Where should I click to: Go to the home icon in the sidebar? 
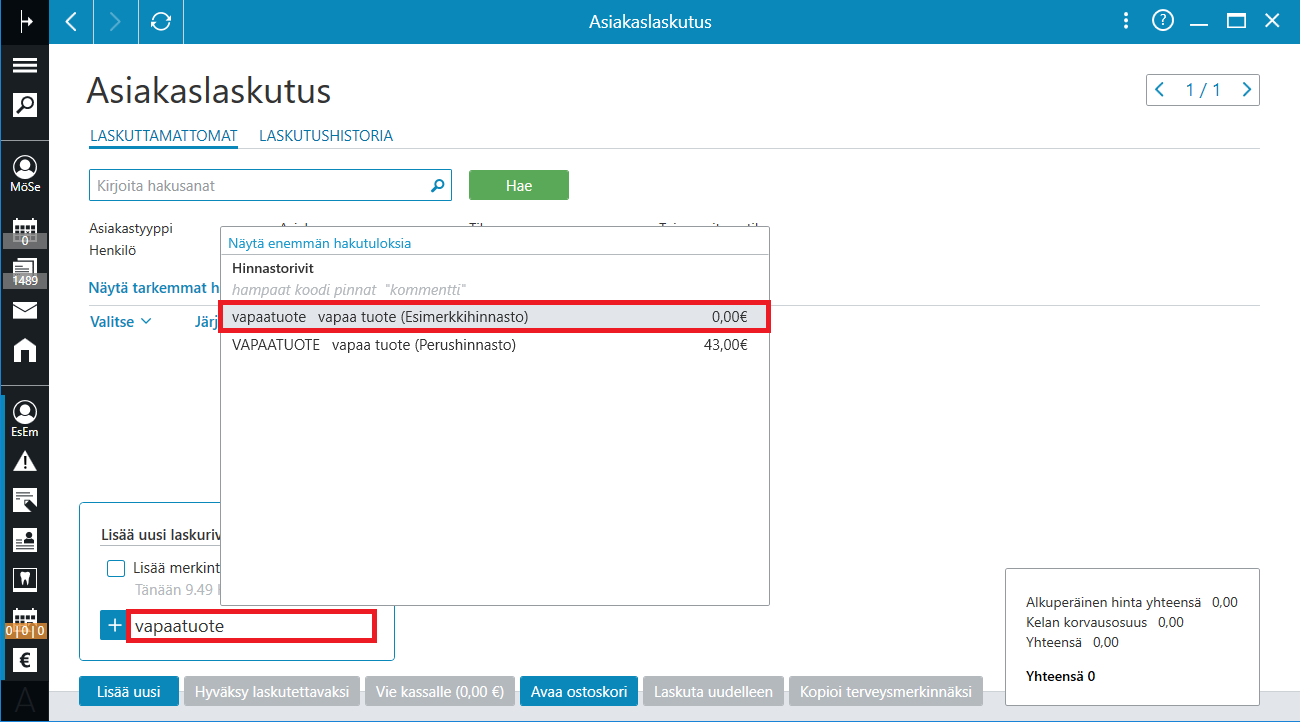click(24, 349)
